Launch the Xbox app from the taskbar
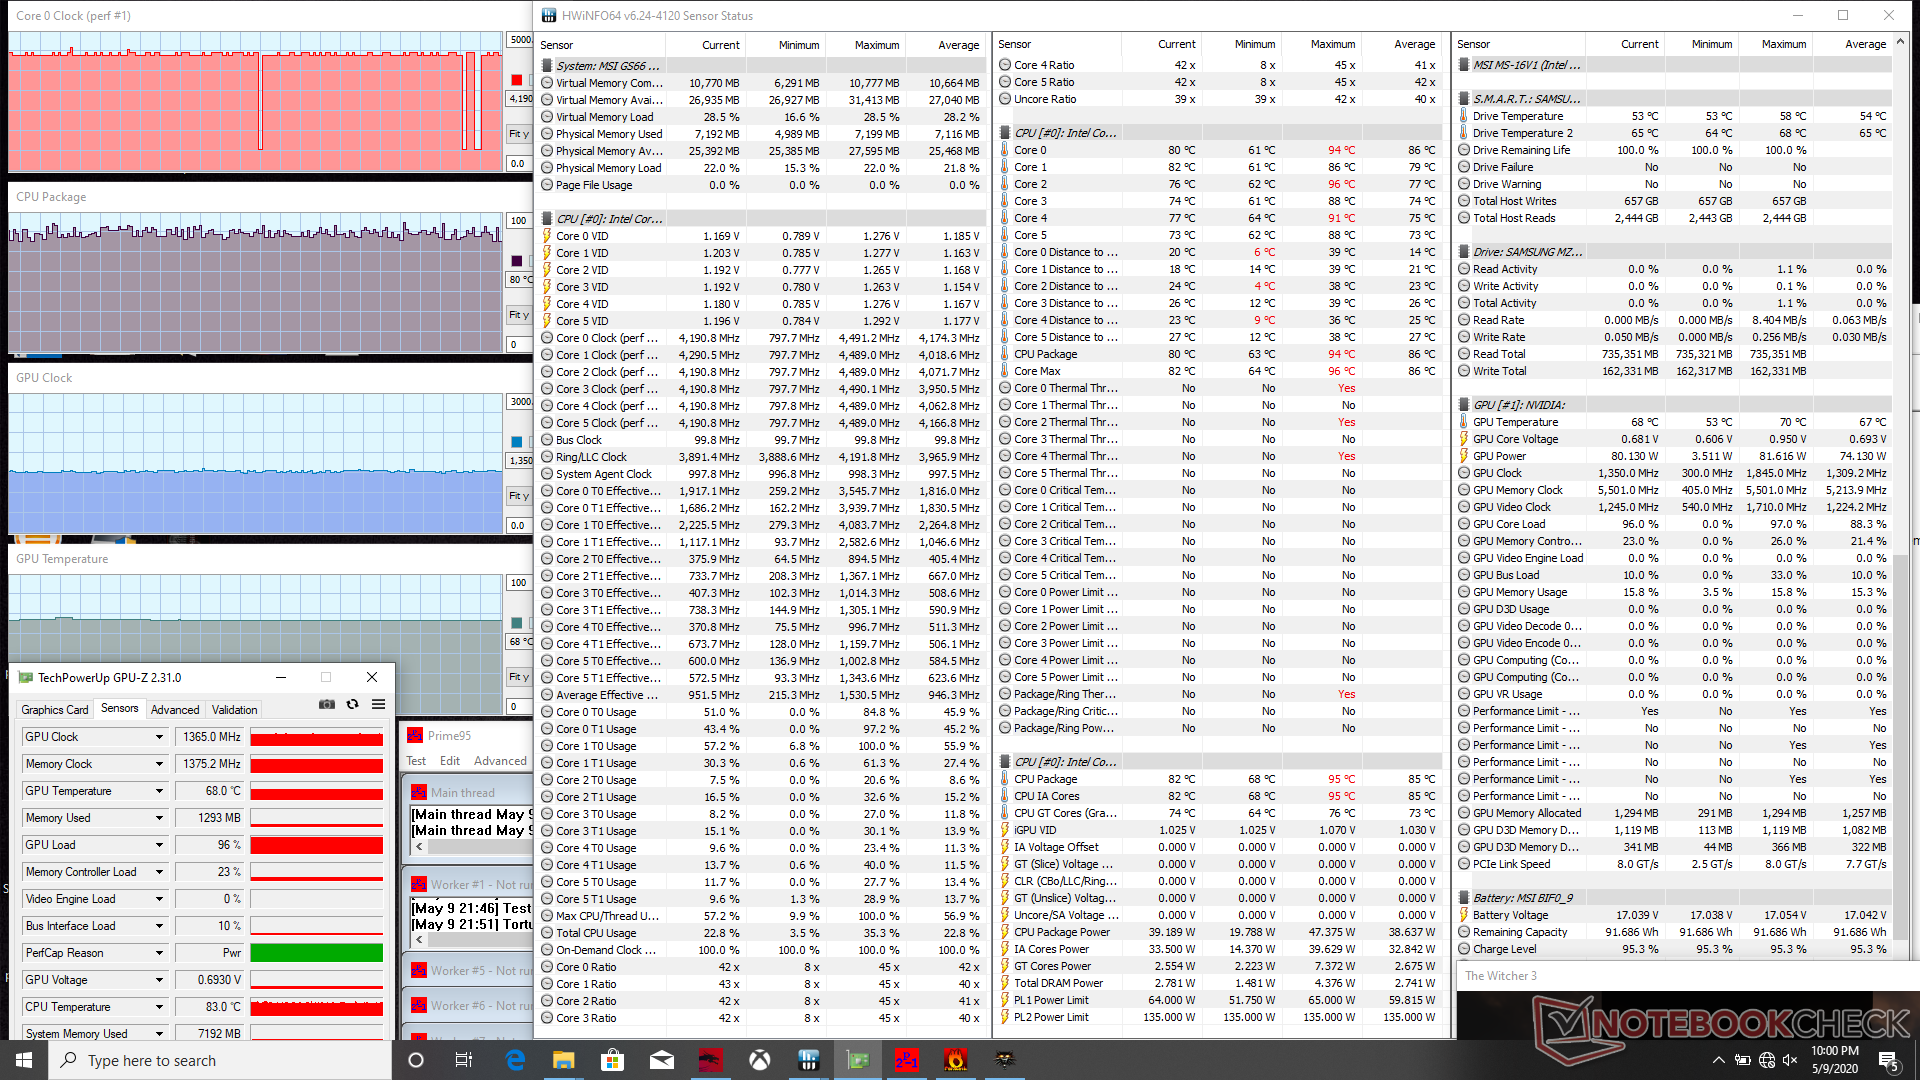The image size is (1920, 1080). pyautogui.click(x=760, y=1060)
